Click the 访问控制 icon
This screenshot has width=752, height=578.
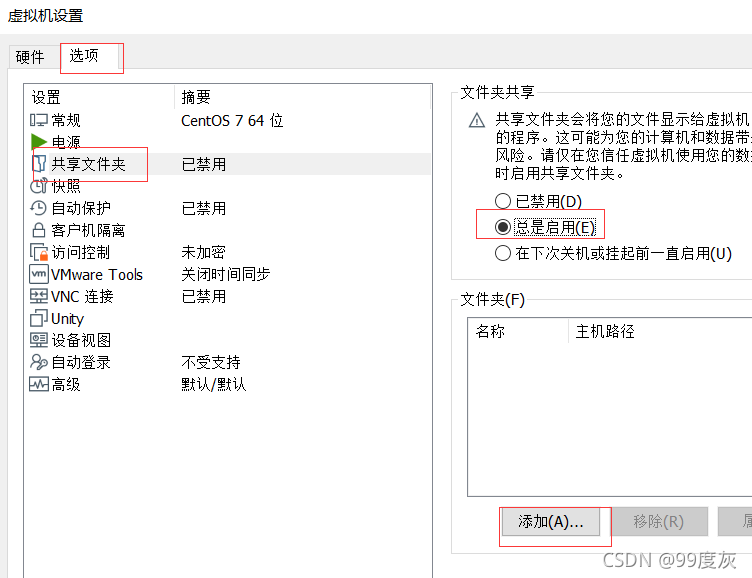click(39, 252)
